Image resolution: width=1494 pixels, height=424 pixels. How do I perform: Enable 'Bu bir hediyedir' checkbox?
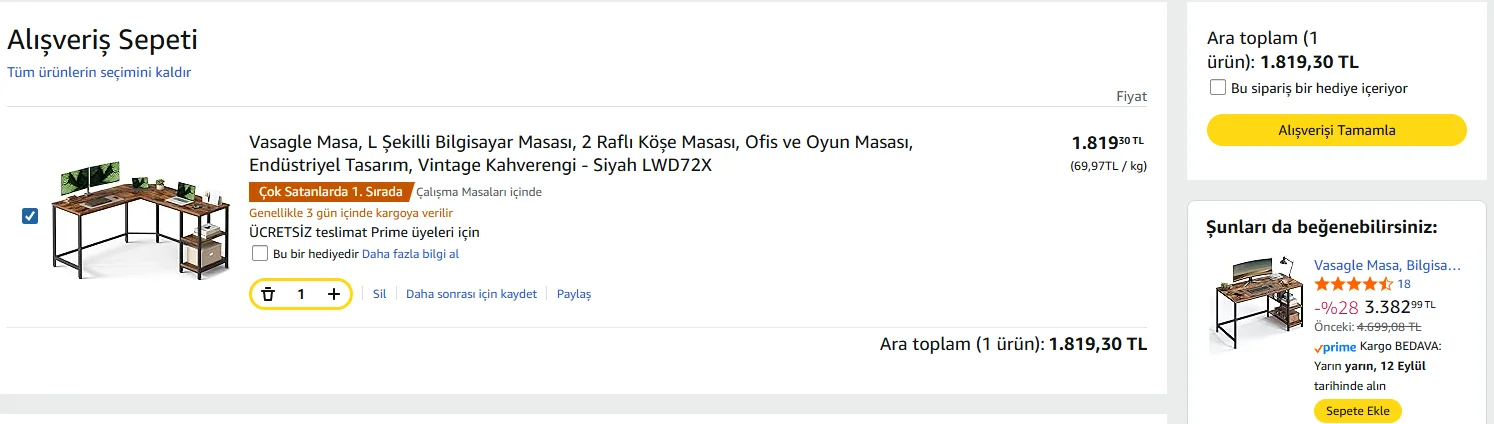(260, 254)
